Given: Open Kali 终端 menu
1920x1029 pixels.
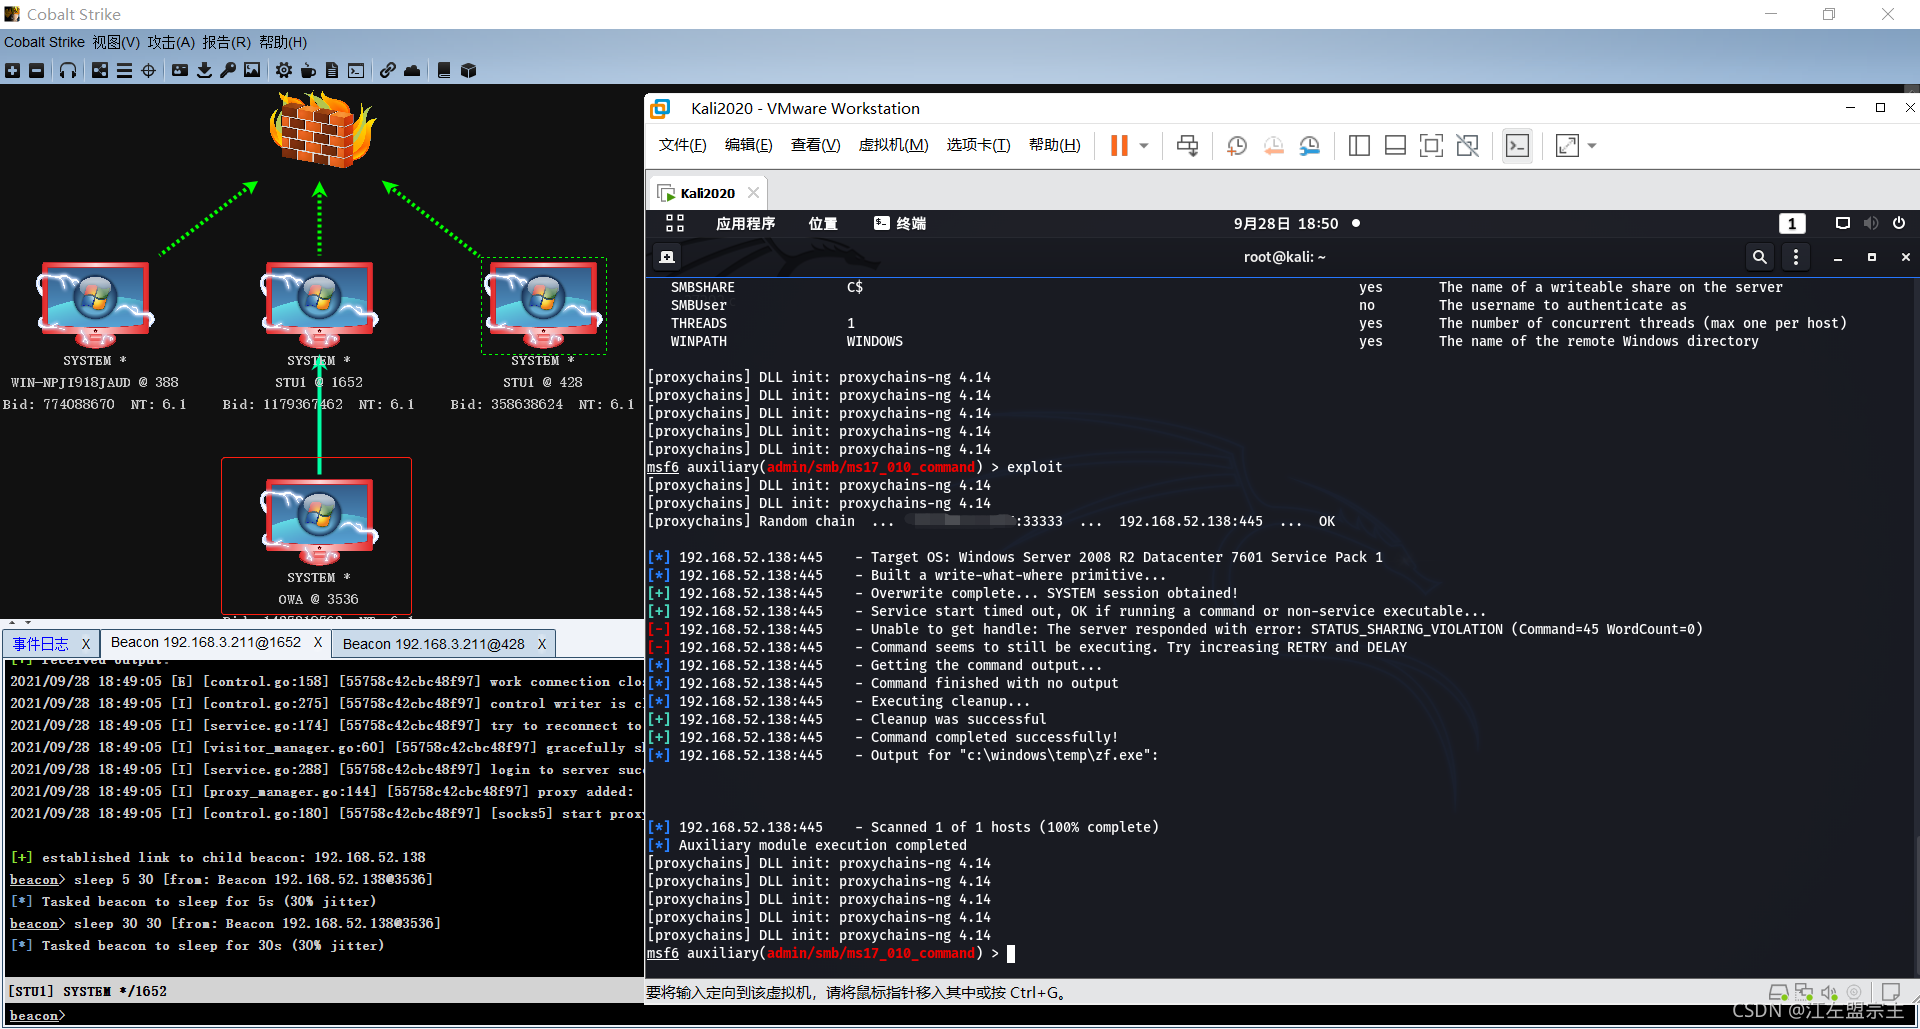Looking at the screenshot, I should pyautogui.click(x=900, y=223).
